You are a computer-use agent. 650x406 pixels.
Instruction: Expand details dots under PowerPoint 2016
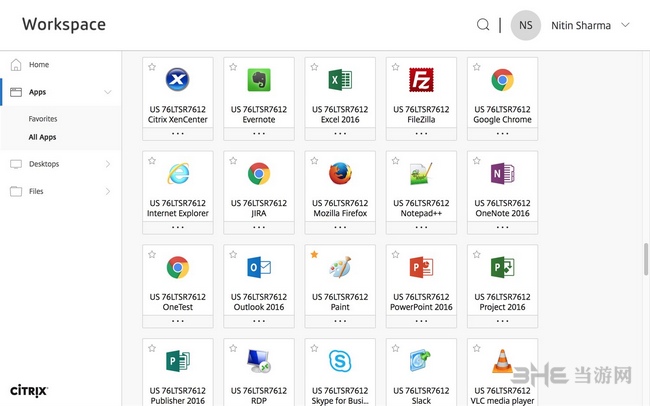[x=421, y=321]
